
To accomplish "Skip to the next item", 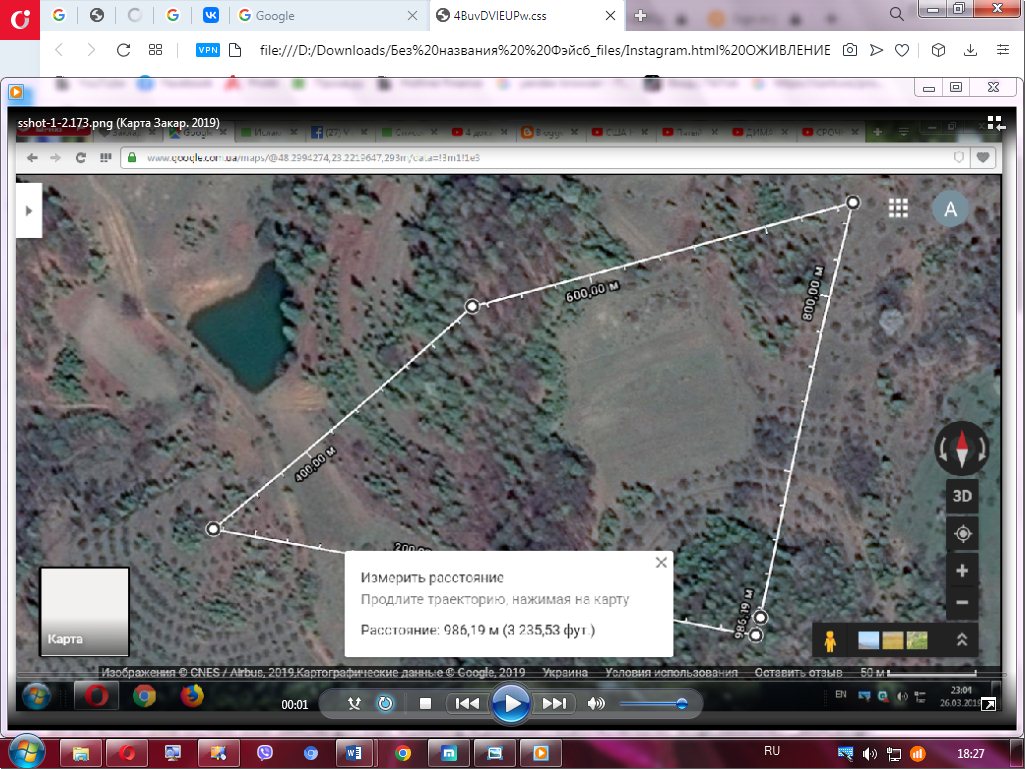I will (x=554, y=704).
